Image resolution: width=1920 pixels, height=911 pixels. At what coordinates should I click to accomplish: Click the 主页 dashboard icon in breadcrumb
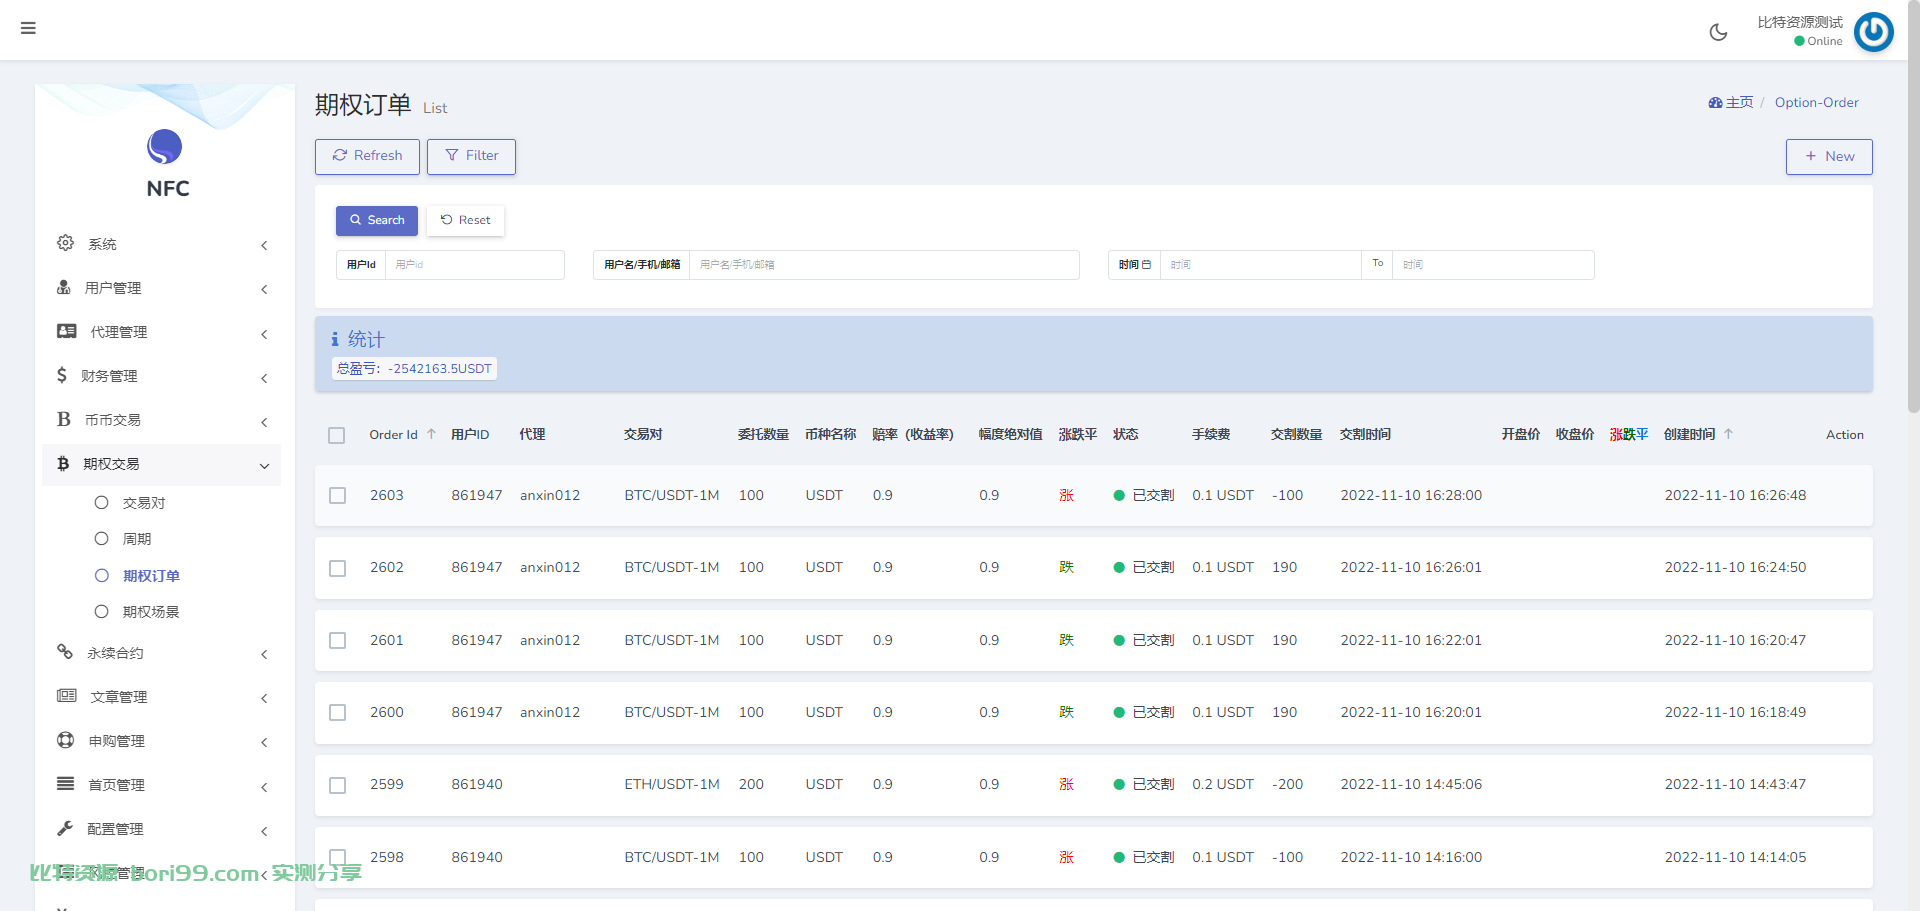[1715, 103]
